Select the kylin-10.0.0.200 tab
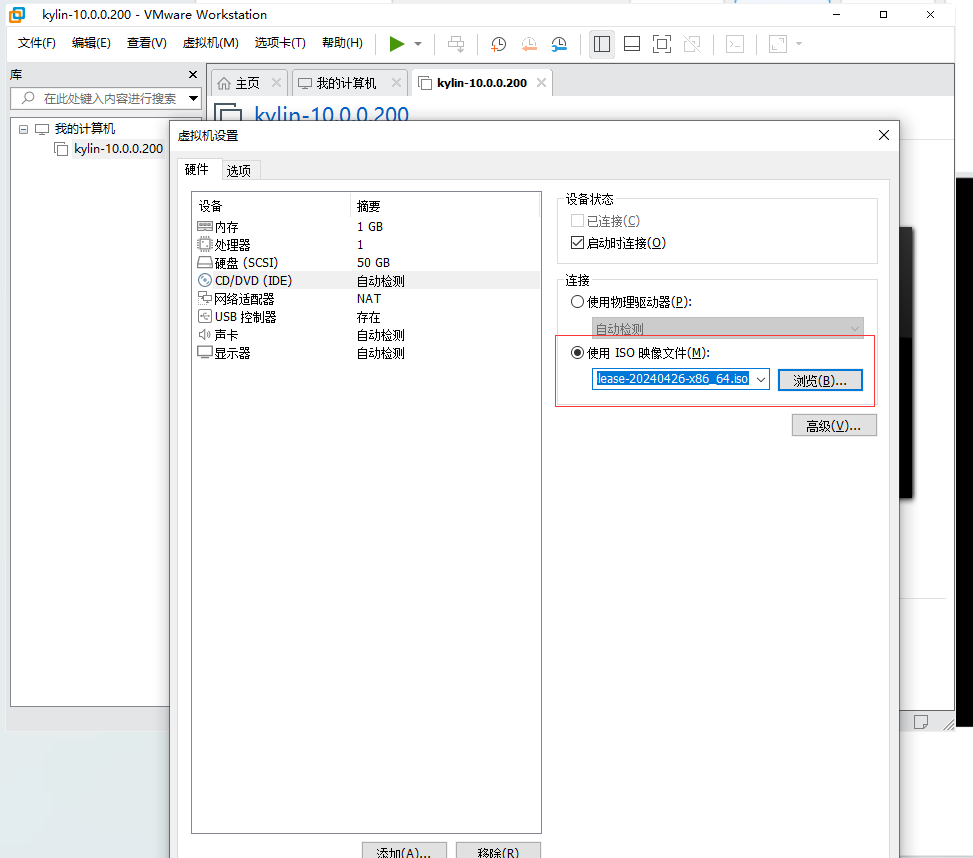Image resolution: width=973 pixels, height=858 pixels. click(482, 83)
